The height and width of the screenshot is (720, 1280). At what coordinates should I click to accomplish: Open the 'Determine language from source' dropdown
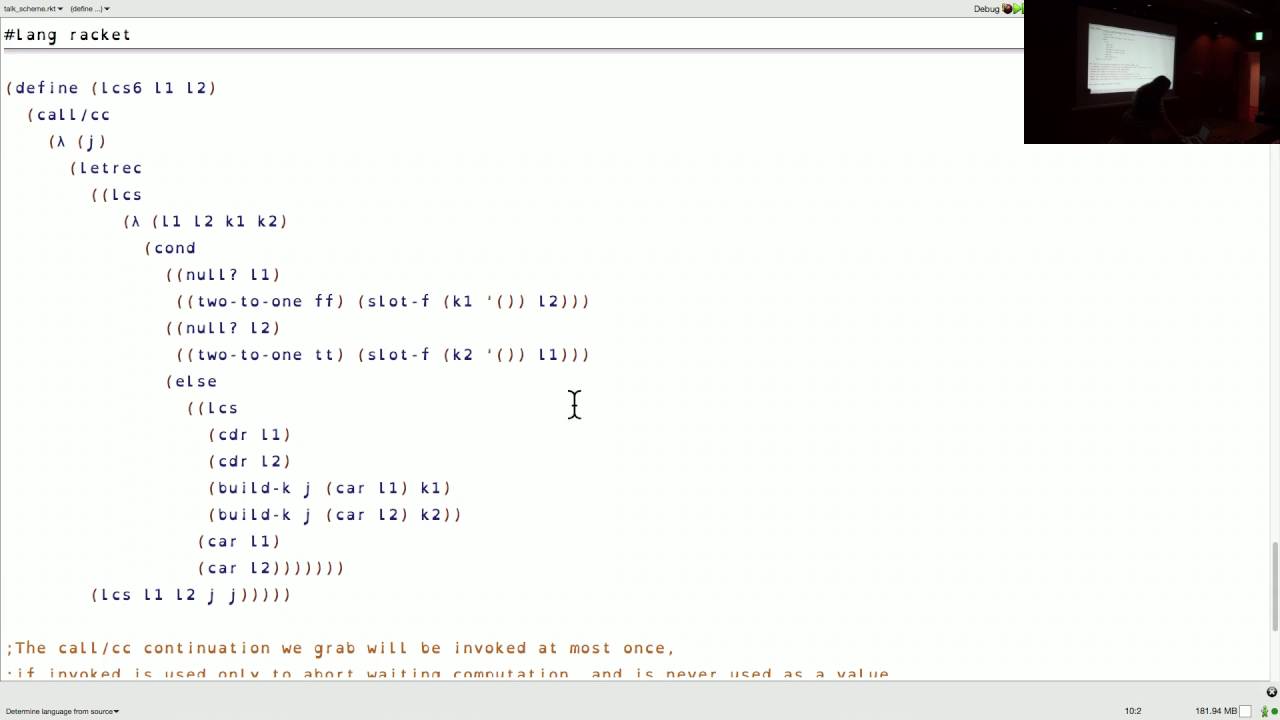(x=62, y=711)
